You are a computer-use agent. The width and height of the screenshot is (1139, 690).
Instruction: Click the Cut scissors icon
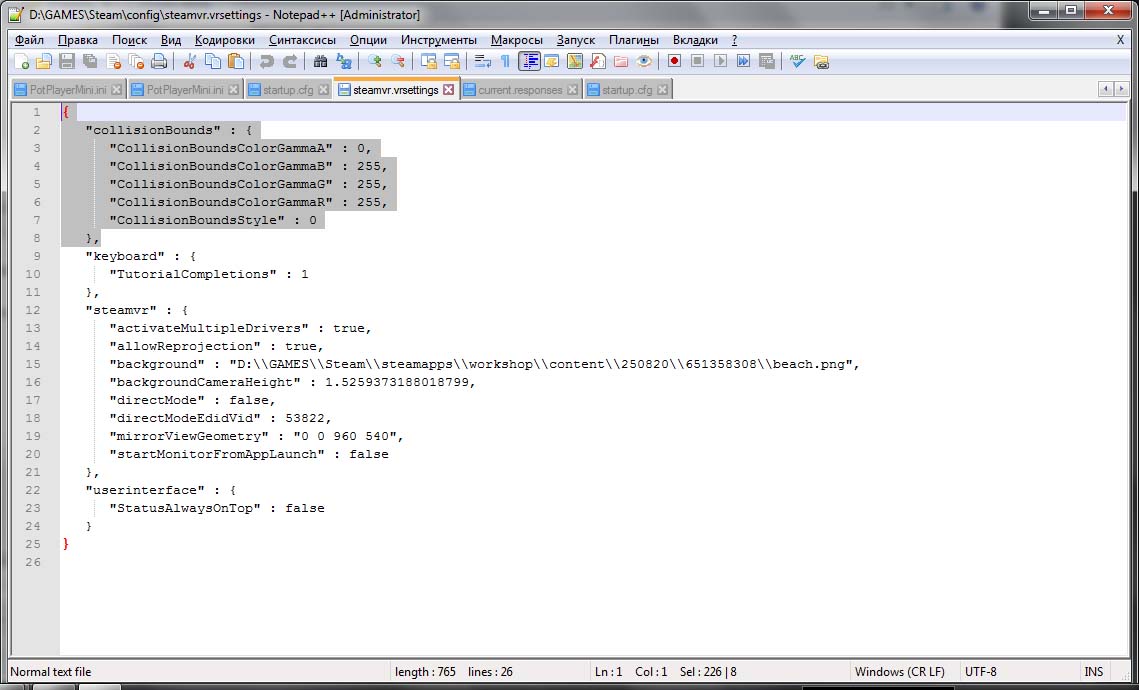pyautogui.click(x=189, y=61)
